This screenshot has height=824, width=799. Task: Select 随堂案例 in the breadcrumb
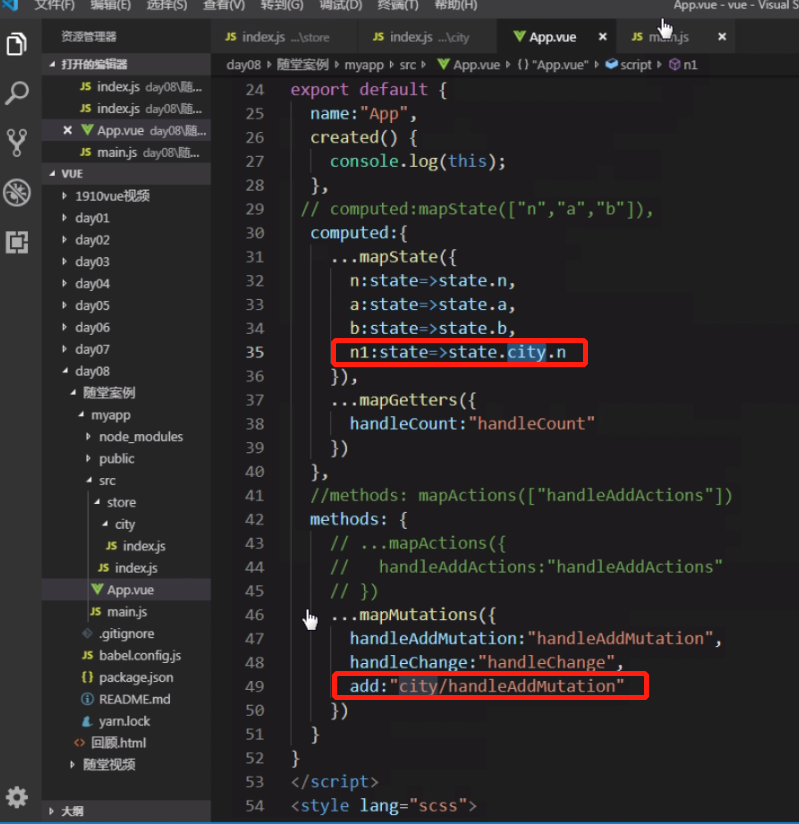point(303,65)
